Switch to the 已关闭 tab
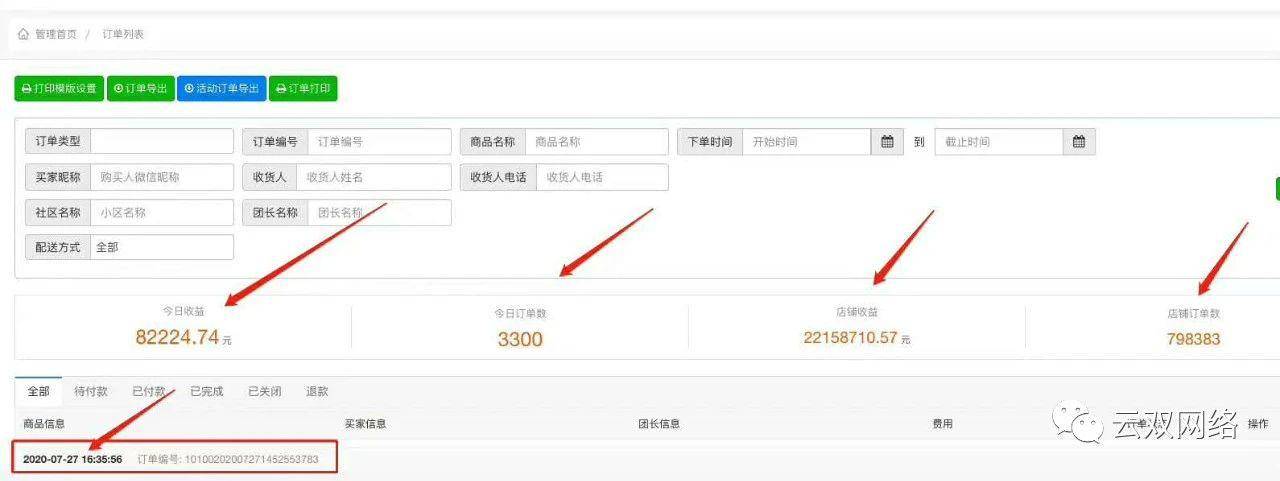 [x=265, y=391]
